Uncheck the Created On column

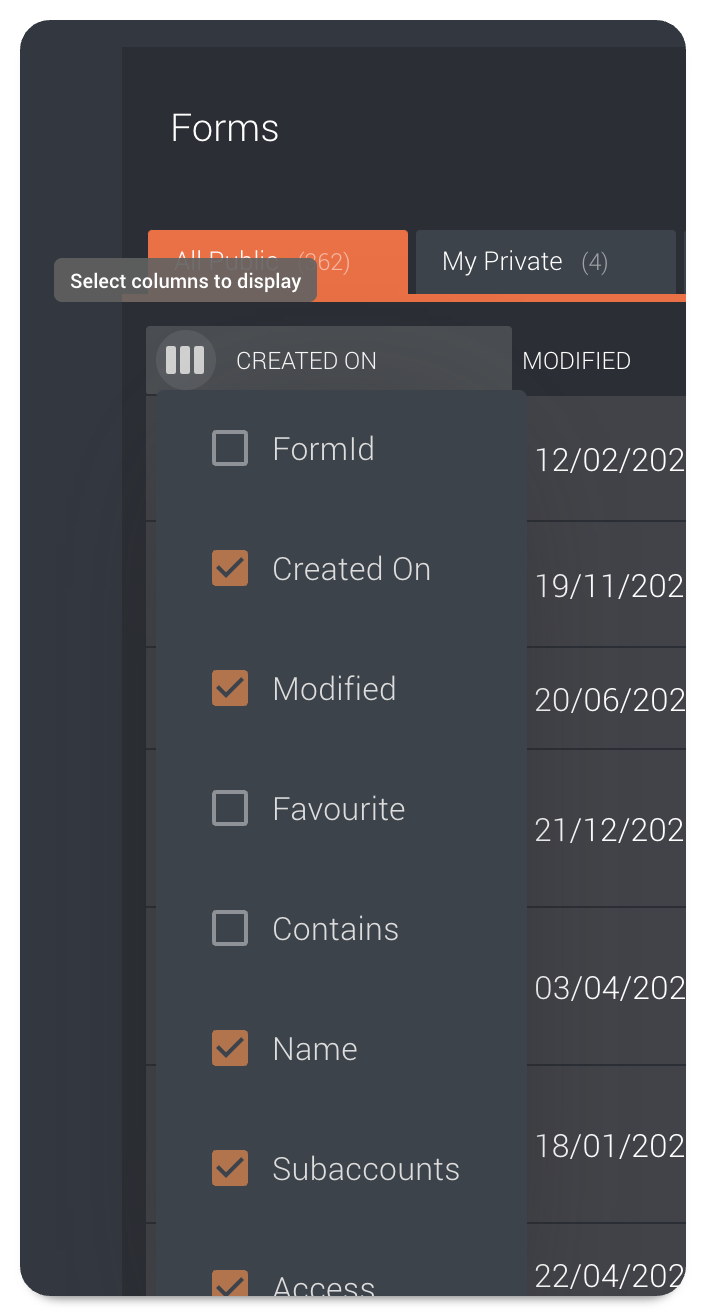[230, 569]
